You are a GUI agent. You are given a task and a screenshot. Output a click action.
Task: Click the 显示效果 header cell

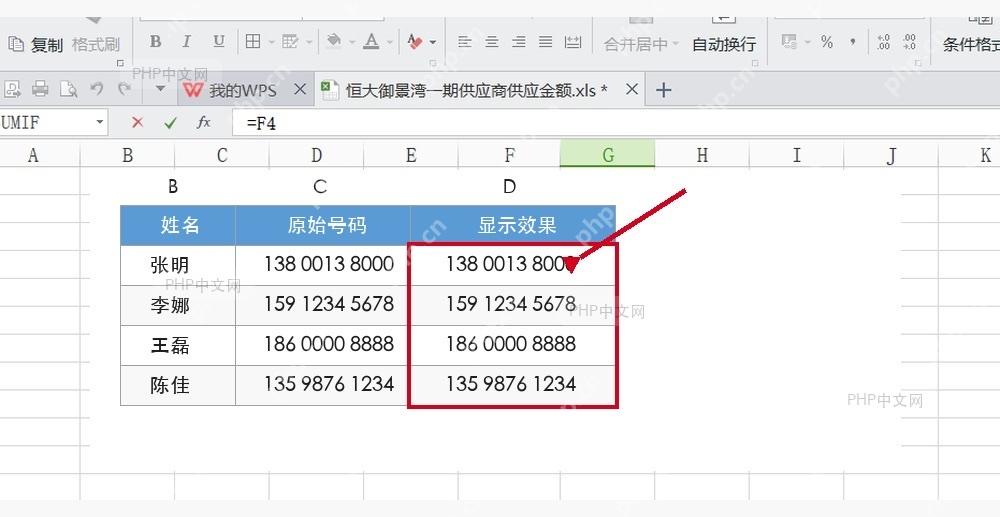tap(513, 225)
